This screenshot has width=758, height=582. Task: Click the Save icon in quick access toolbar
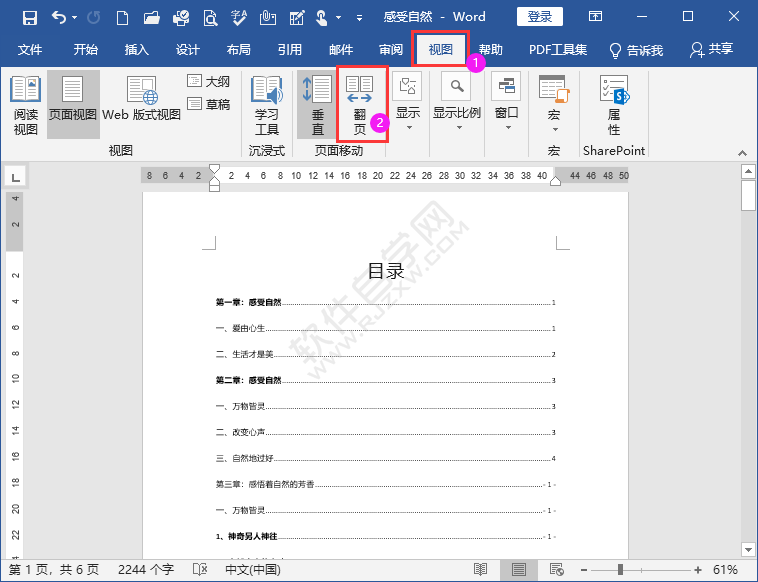click(x=30, y=18)
